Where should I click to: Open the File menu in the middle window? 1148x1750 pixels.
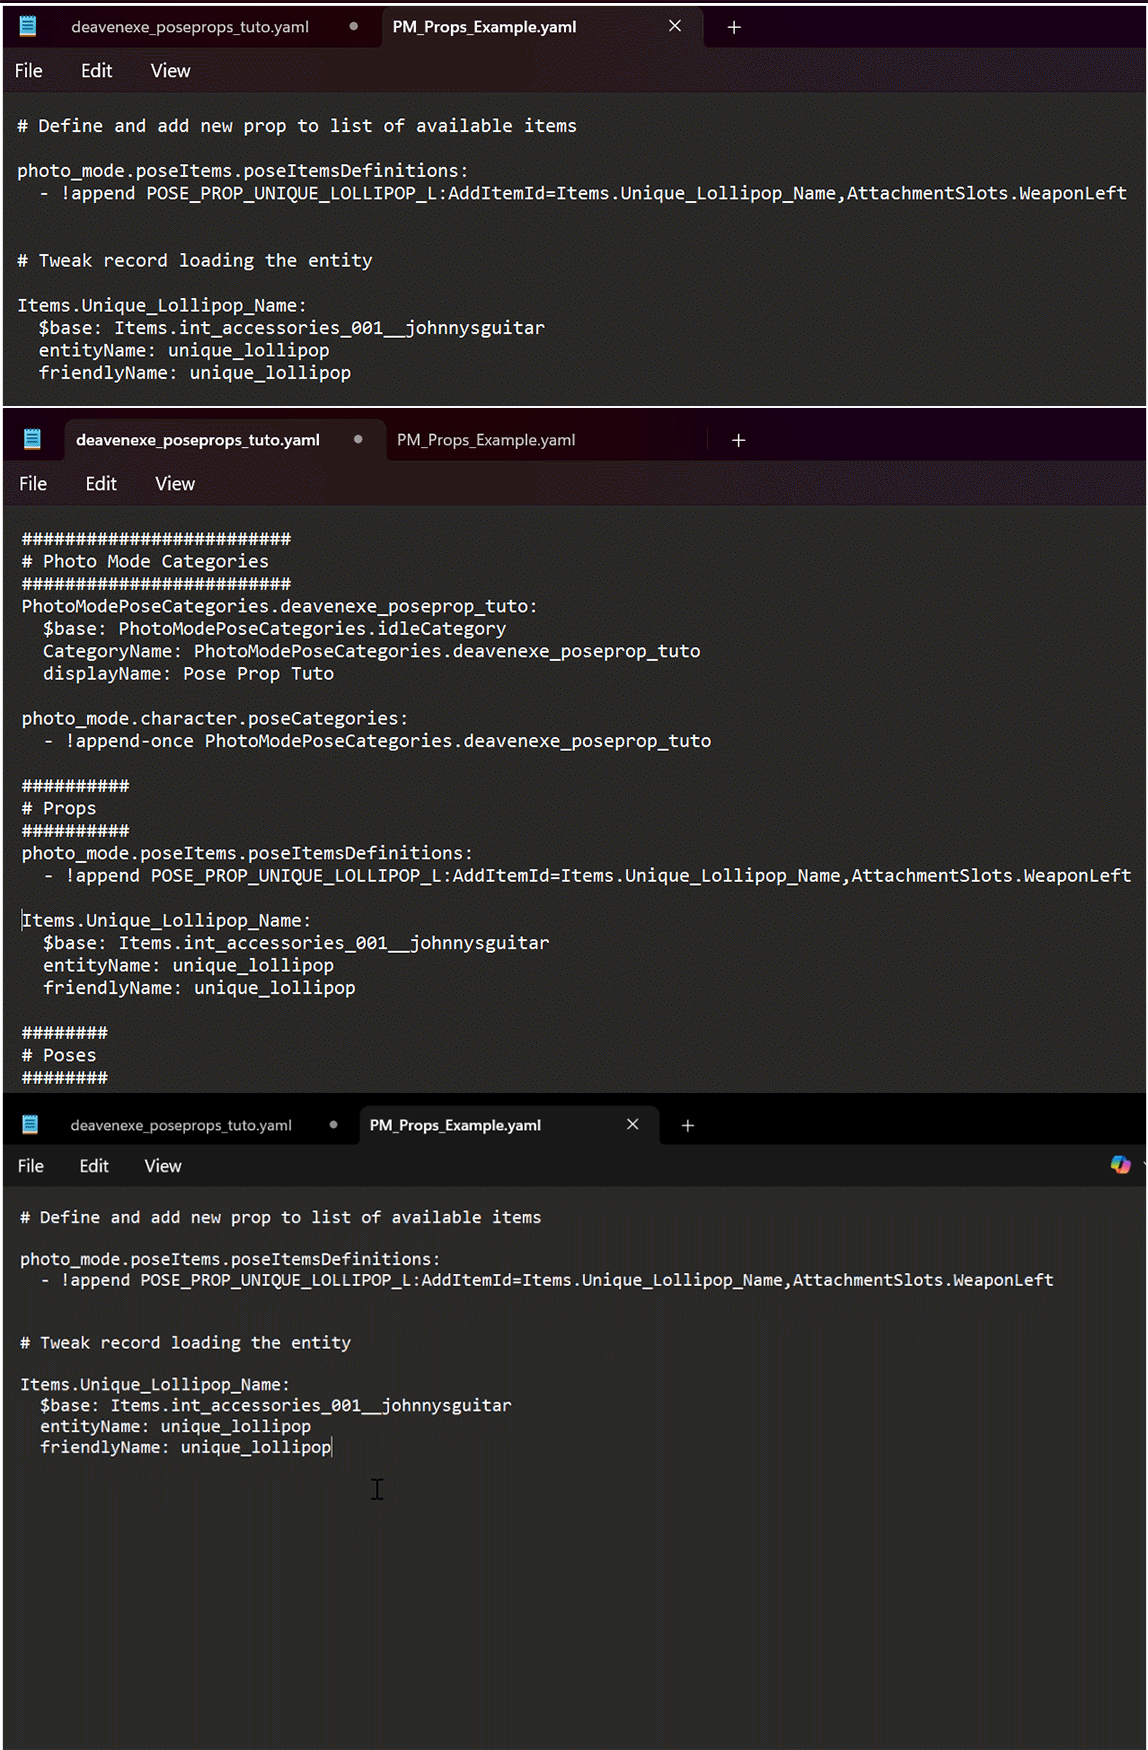33,484
